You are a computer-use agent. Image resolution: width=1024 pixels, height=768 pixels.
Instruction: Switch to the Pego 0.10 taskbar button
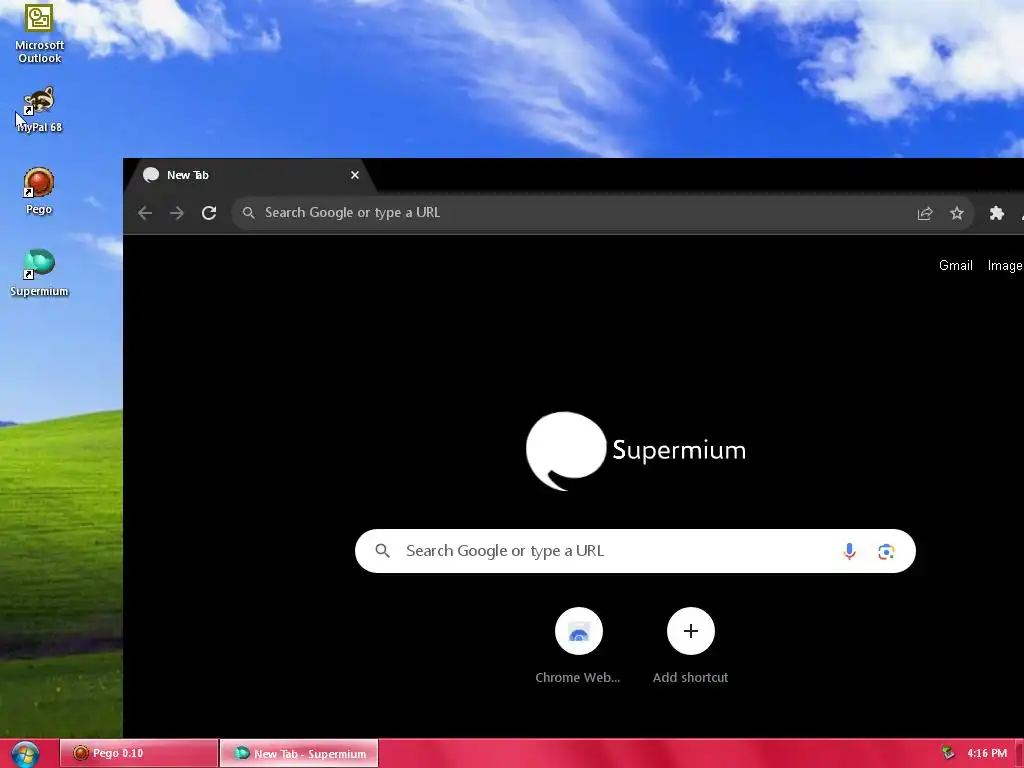click(x=139, y=753)
